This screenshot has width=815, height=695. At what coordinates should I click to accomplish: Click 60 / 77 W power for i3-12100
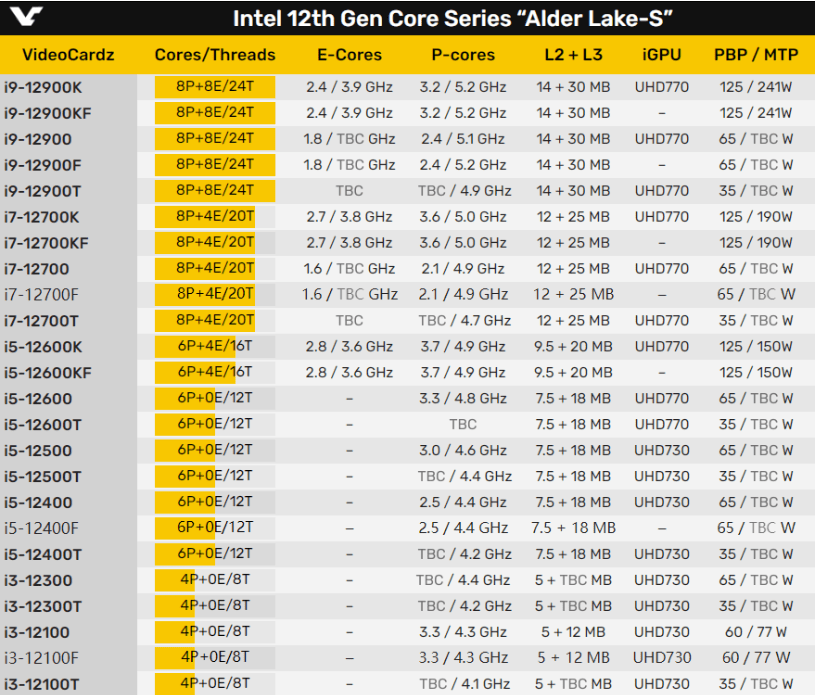(756, 633)
